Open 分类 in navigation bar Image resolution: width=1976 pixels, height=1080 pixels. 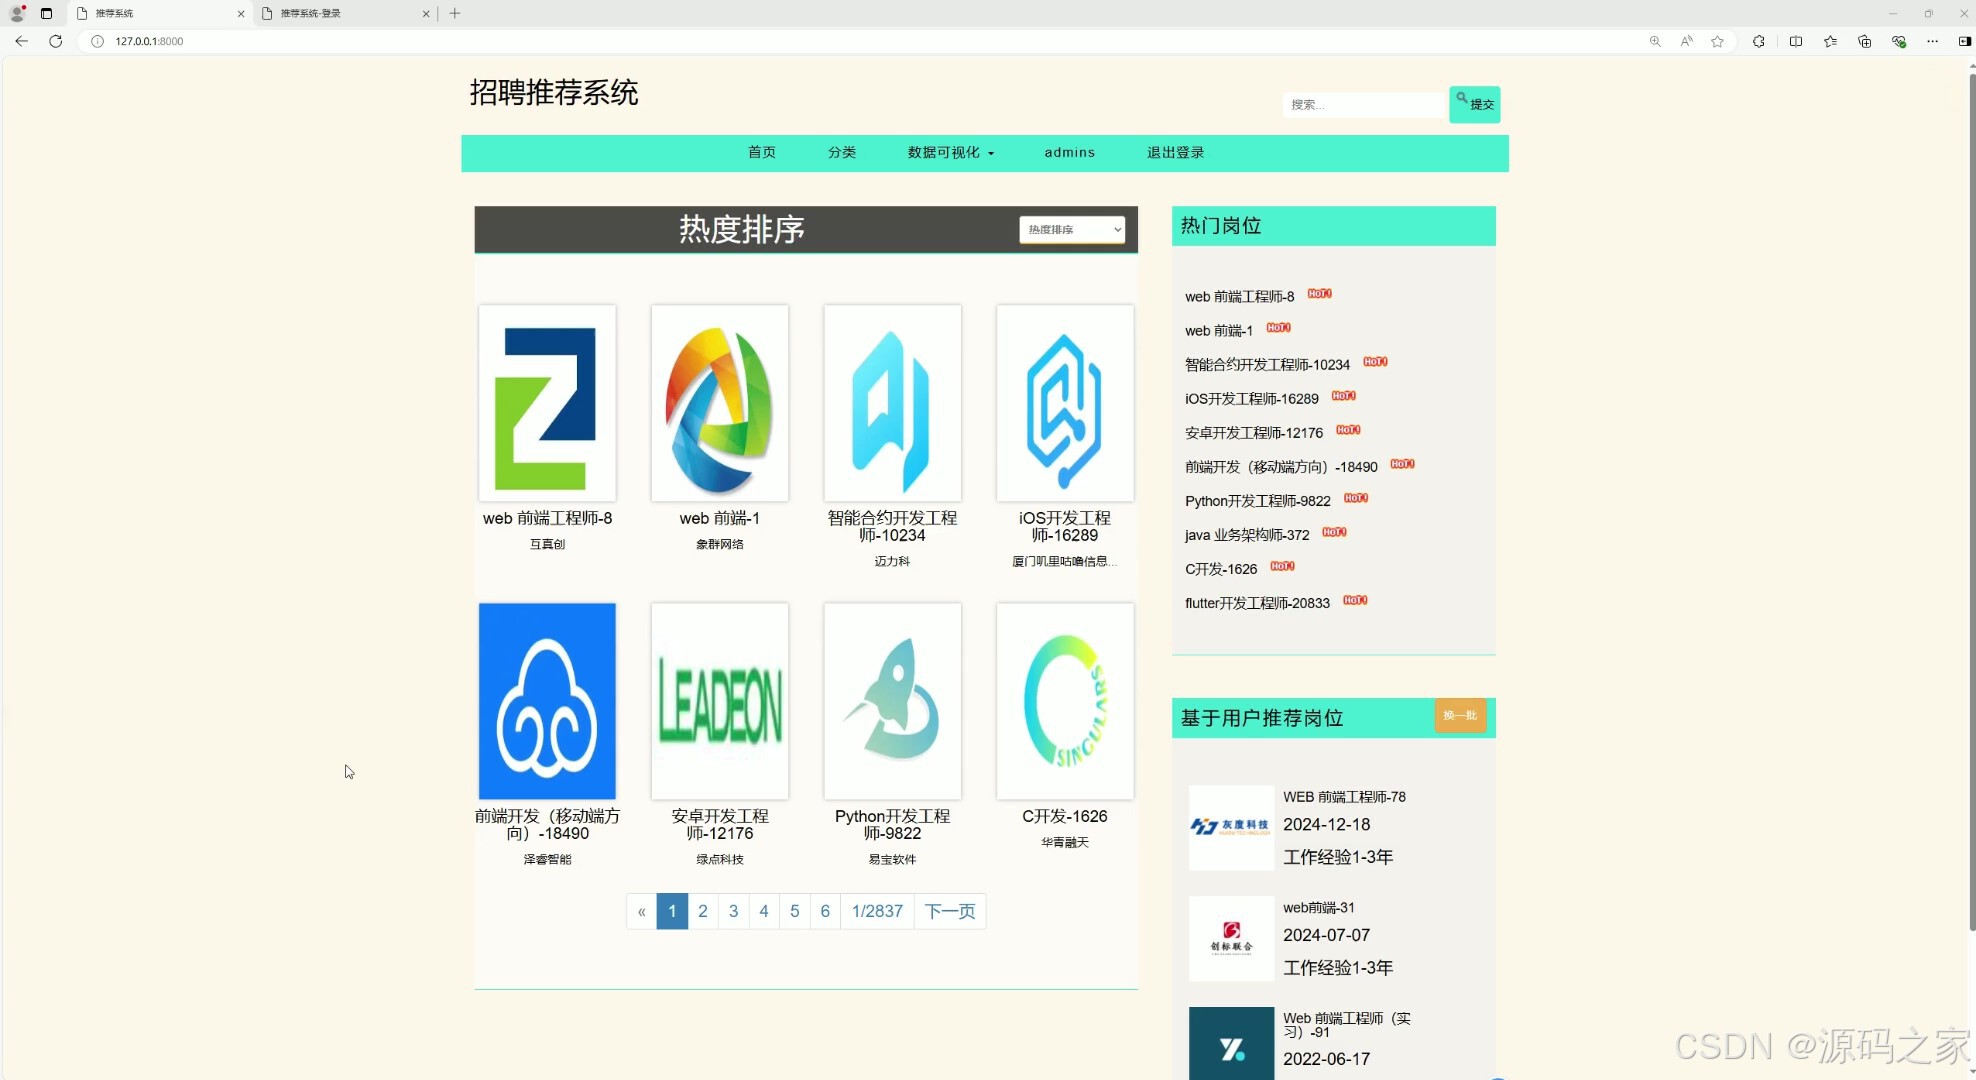click(x=842, y=152)
